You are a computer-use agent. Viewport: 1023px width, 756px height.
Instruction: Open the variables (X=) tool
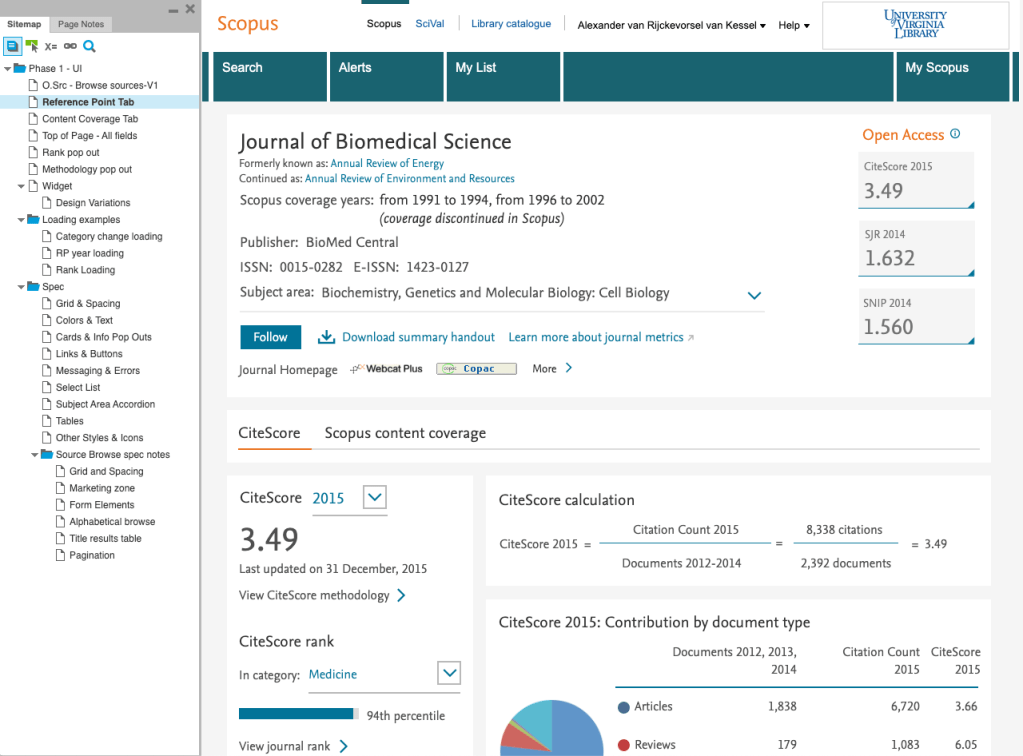(50, 46)
